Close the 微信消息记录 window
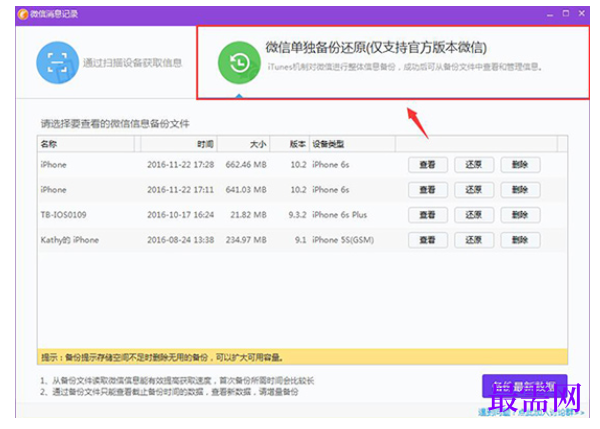The height and width of the screenshot is (429, 600). (x=582, y=14)
